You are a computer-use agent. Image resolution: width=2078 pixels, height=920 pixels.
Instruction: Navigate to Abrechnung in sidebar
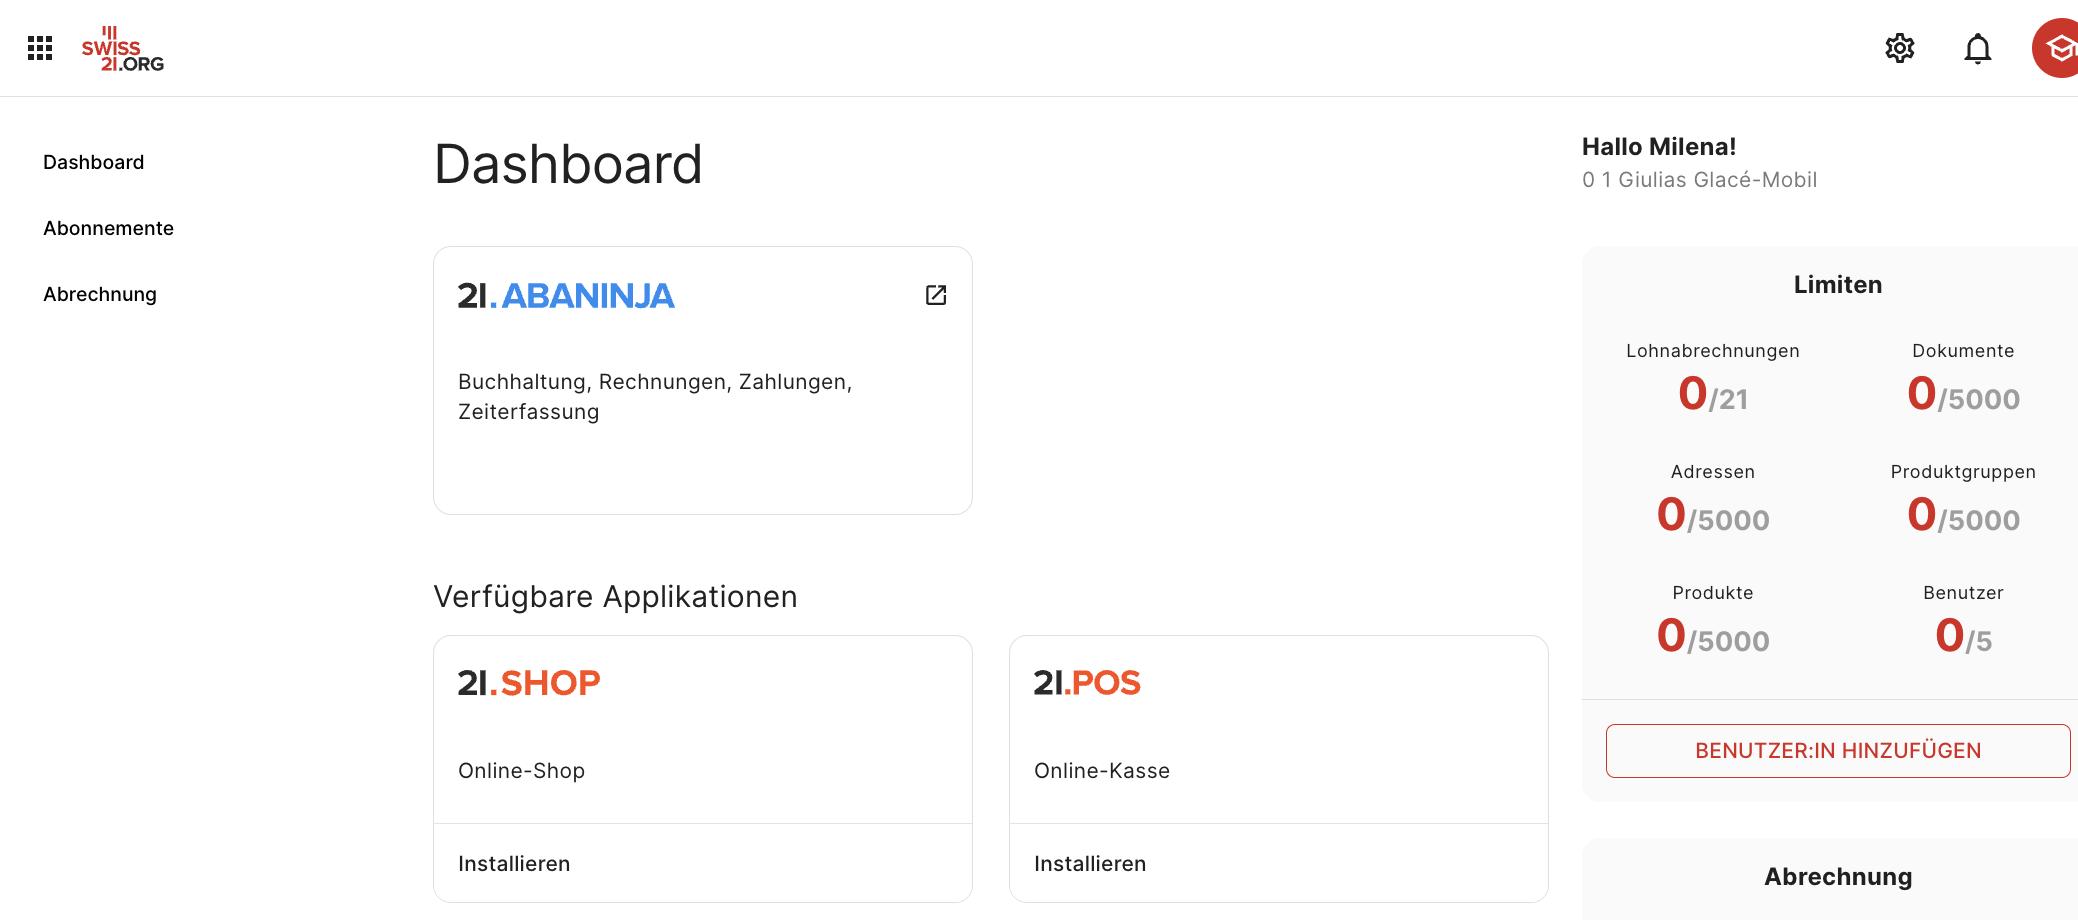click(x=100, y=294)
